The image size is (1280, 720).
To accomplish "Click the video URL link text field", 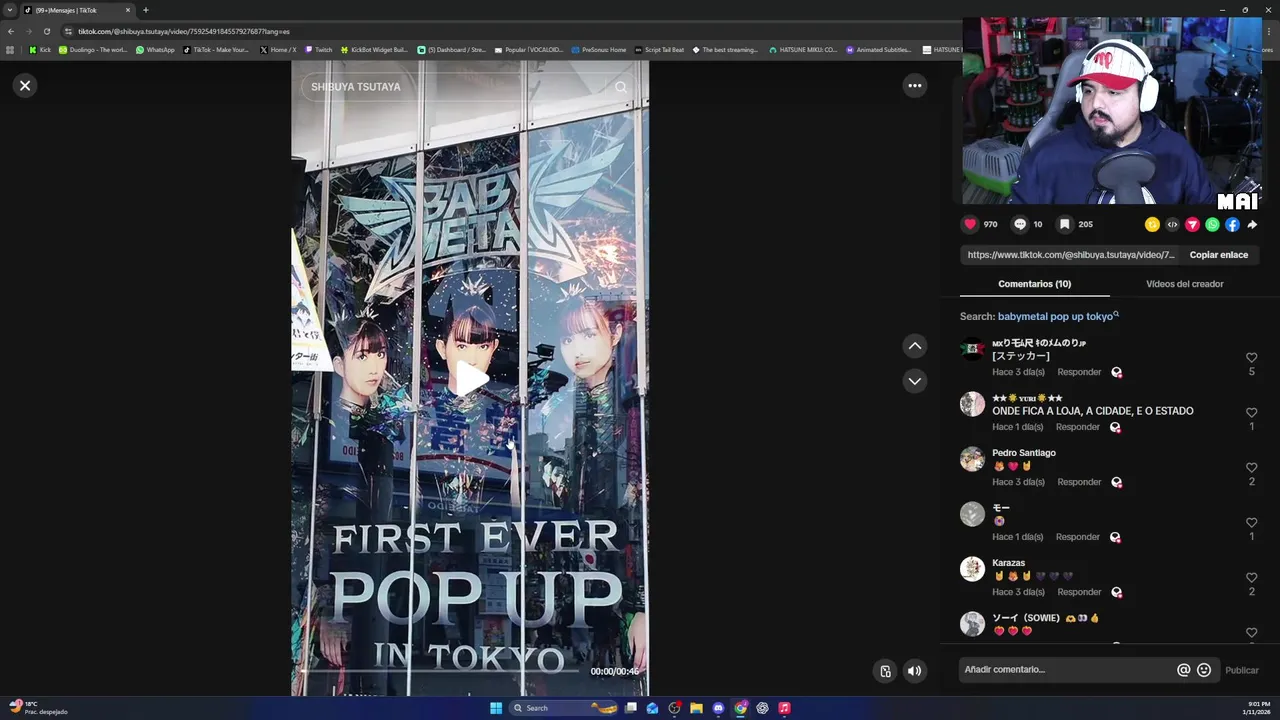I will (x=1071, y=255).
